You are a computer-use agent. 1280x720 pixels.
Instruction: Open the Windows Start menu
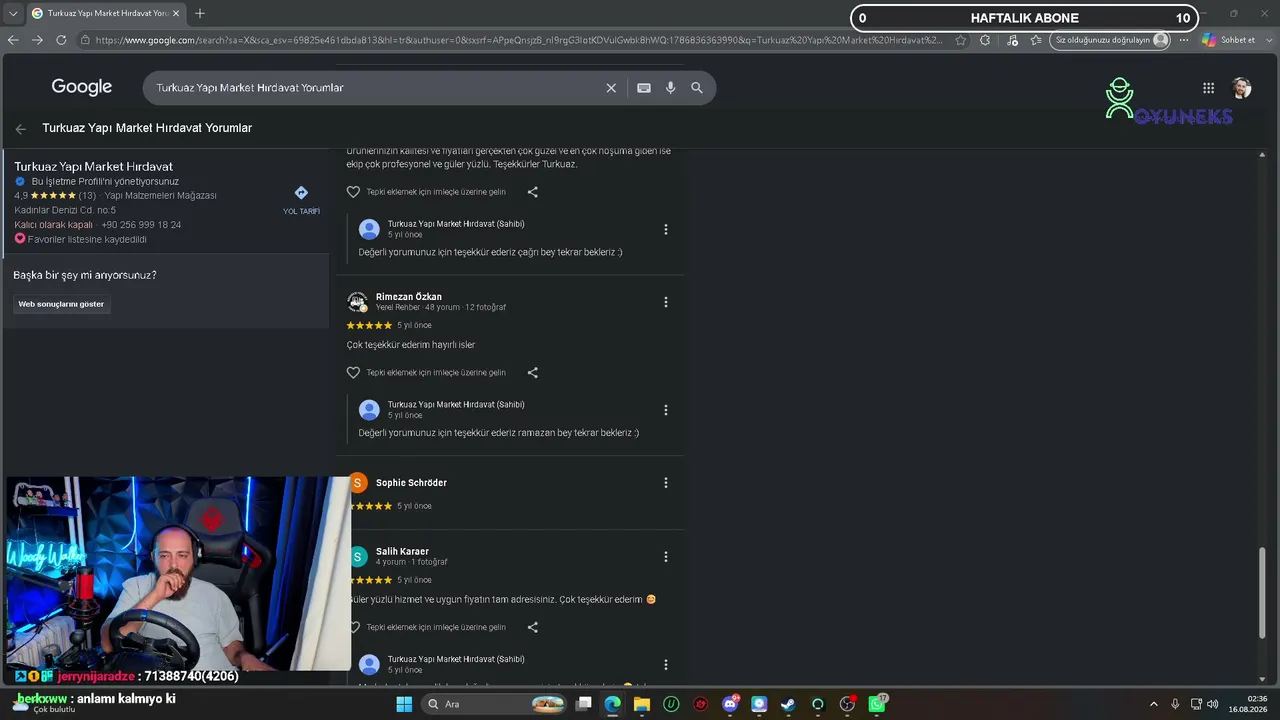coord(404,704)
